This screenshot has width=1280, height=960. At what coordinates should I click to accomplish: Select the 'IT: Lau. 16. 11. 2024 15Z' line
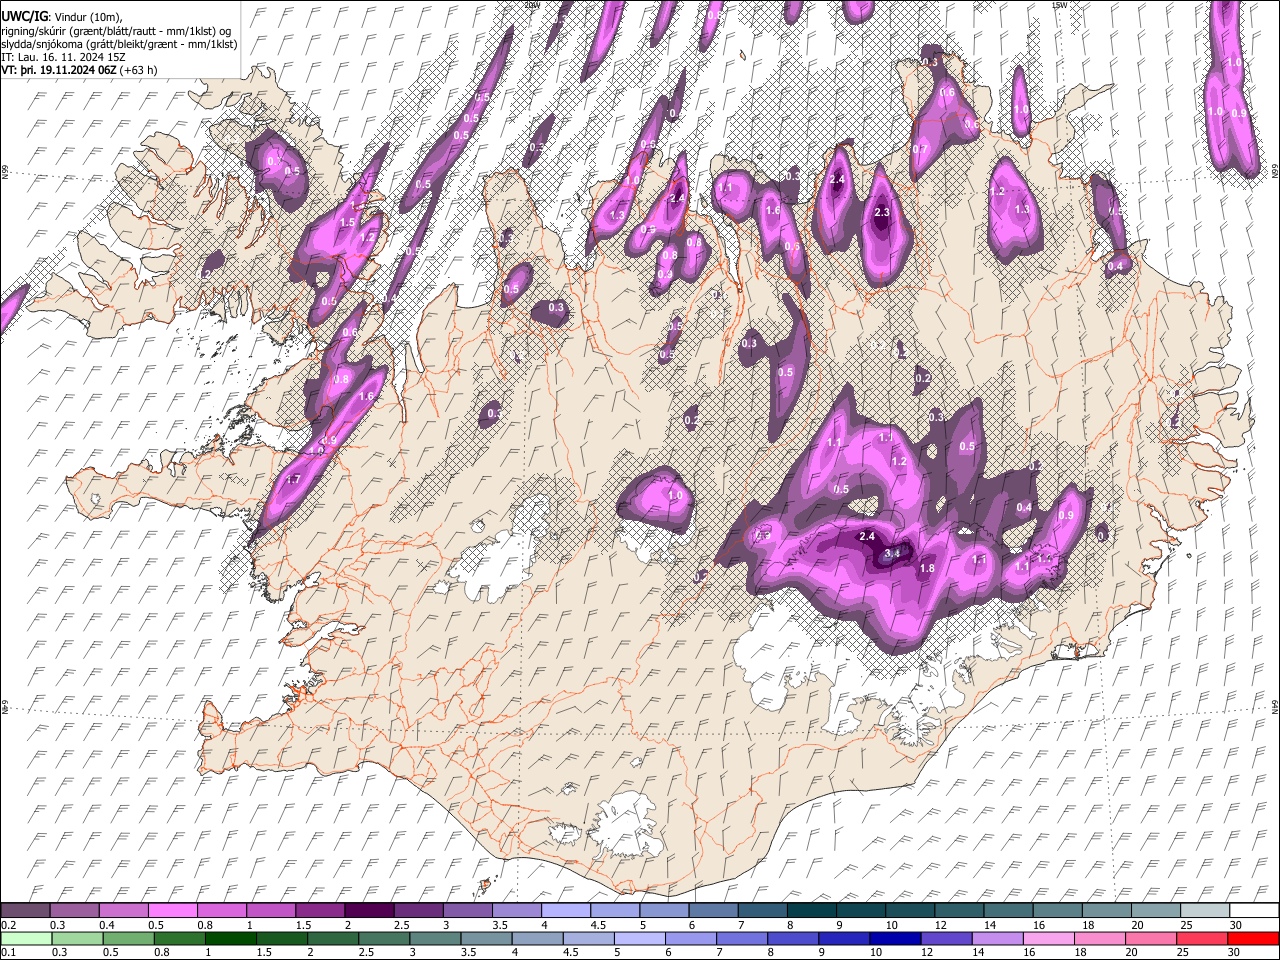[x=64, y=57]
